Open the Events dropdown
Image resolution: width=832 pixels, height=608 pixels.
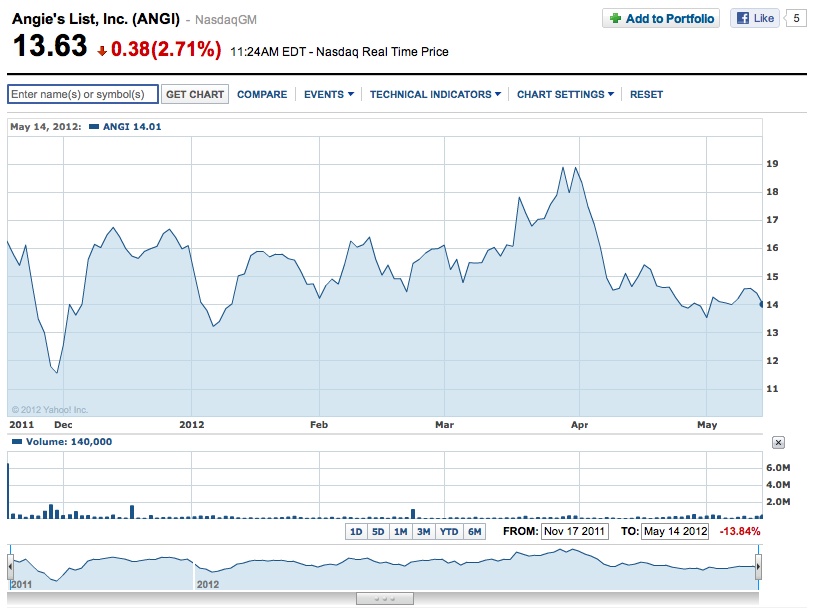tap(328, 94)
